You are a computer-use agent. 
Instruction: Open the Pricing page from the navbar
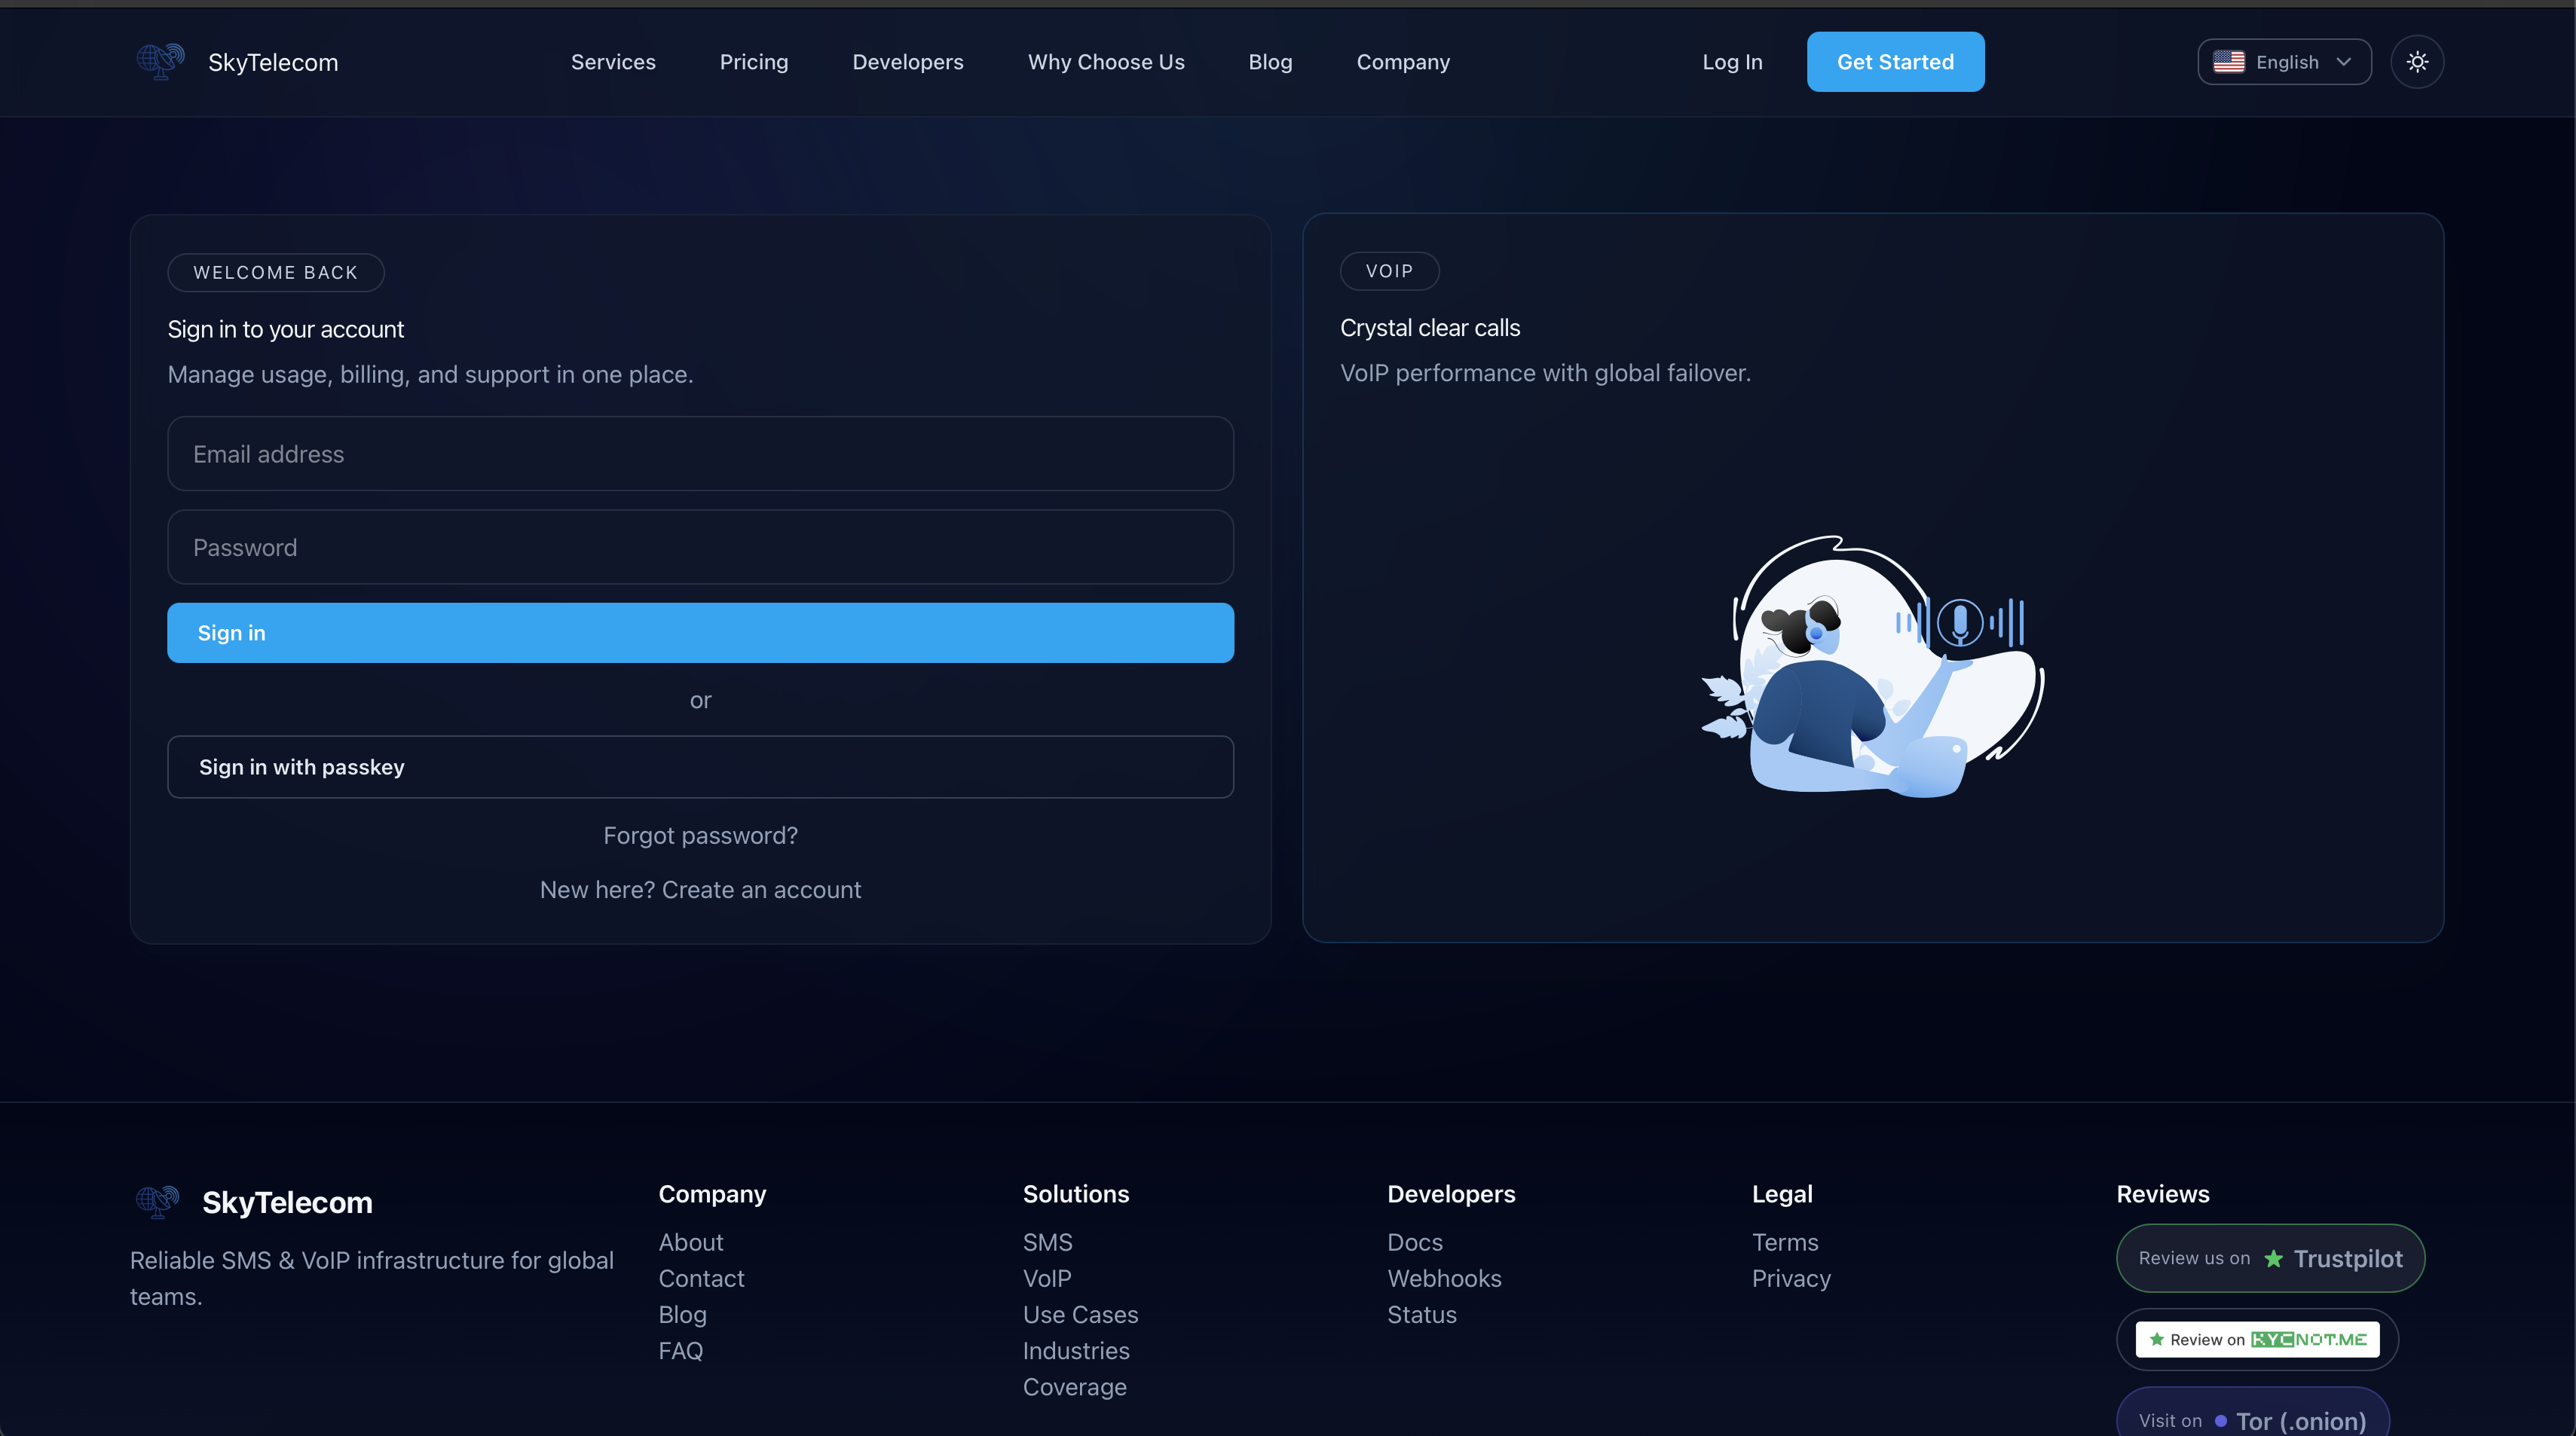[x=754, y=61]
